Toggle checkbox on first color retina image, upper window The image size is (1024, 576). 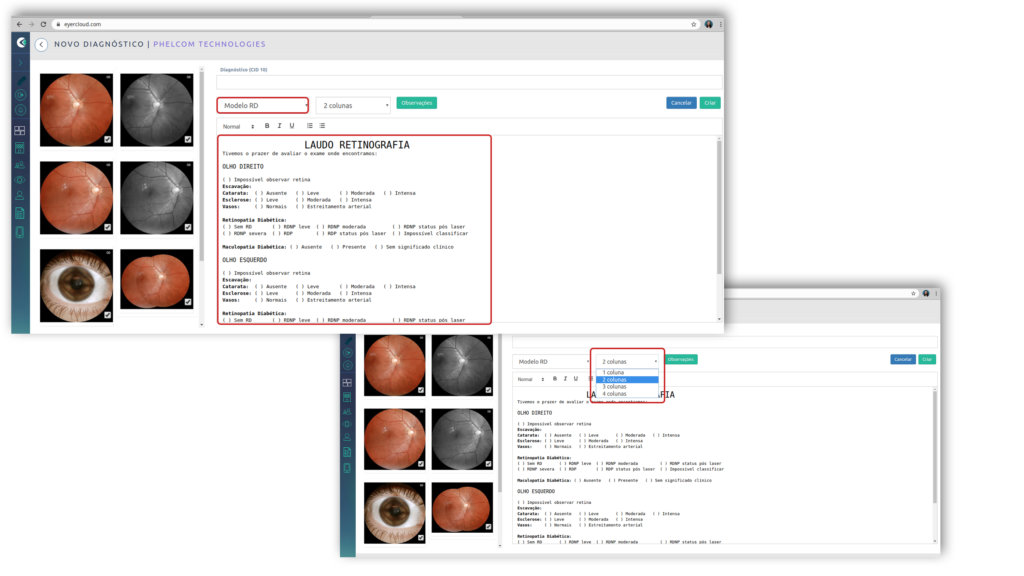(x=108, y=139)
